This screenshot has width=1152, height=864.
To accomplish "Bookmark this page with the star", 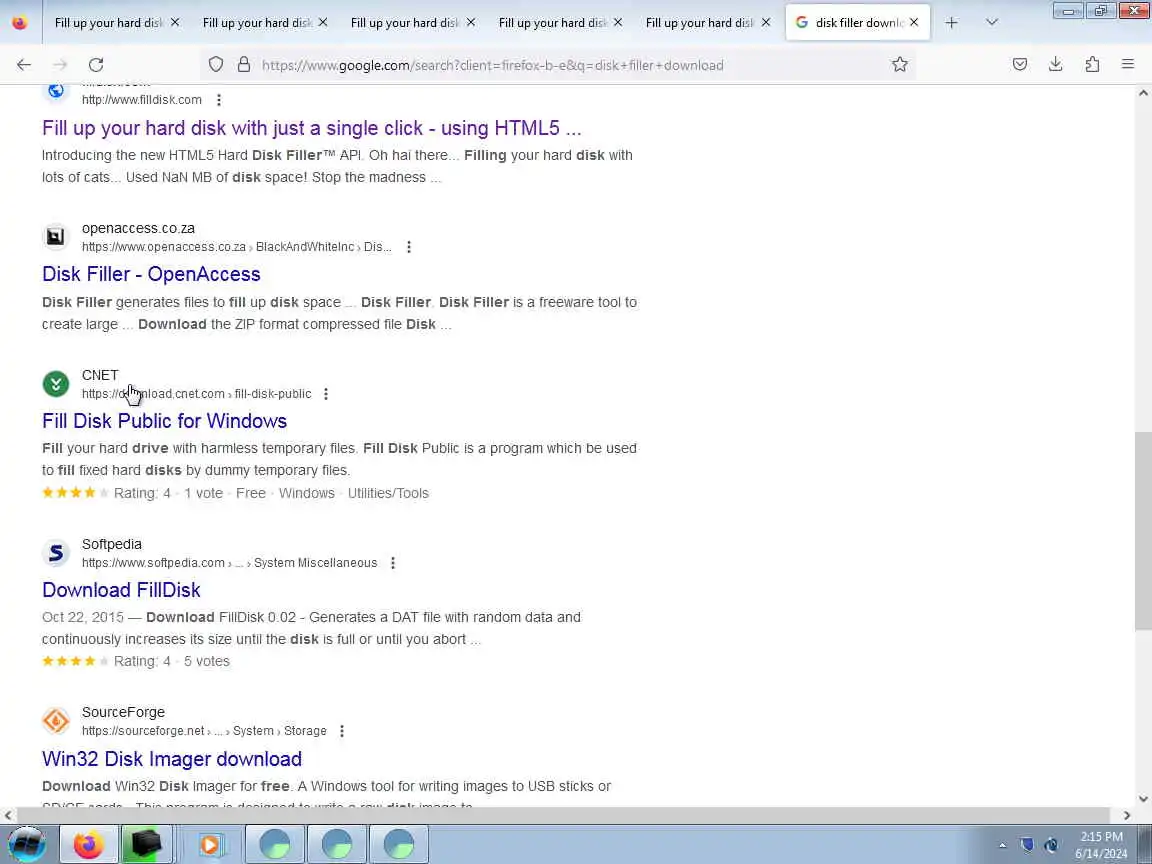I will (x=899, y=65).
